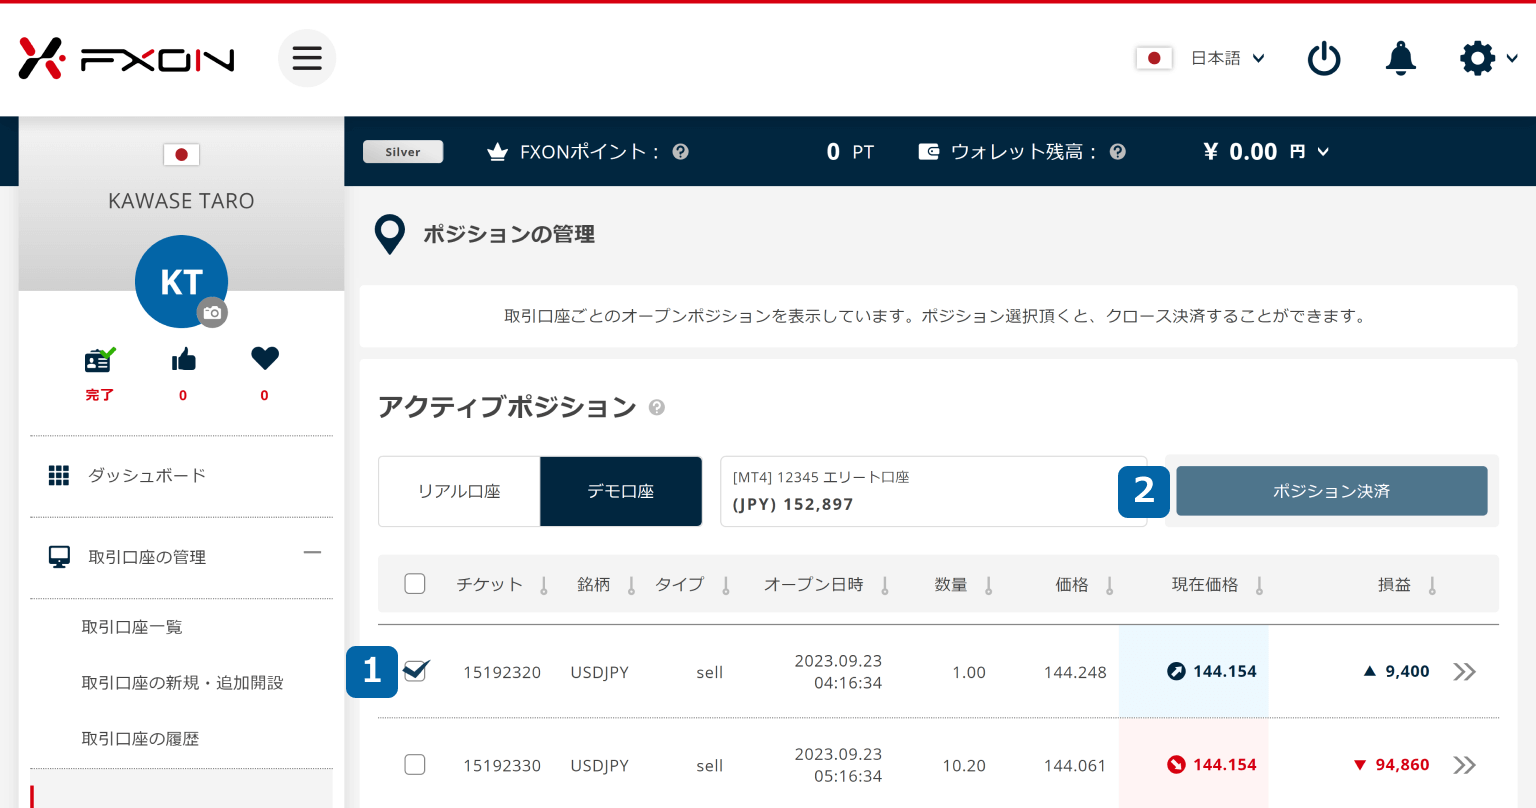The image size is (1536, 808).
Task: Expand details for ticket 15192320
Action: (x=1465, y=671)
